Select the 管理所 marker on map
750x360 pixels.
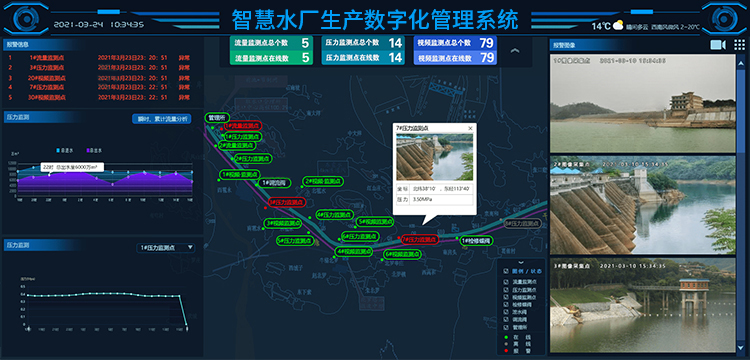click(x=217, y=118)
